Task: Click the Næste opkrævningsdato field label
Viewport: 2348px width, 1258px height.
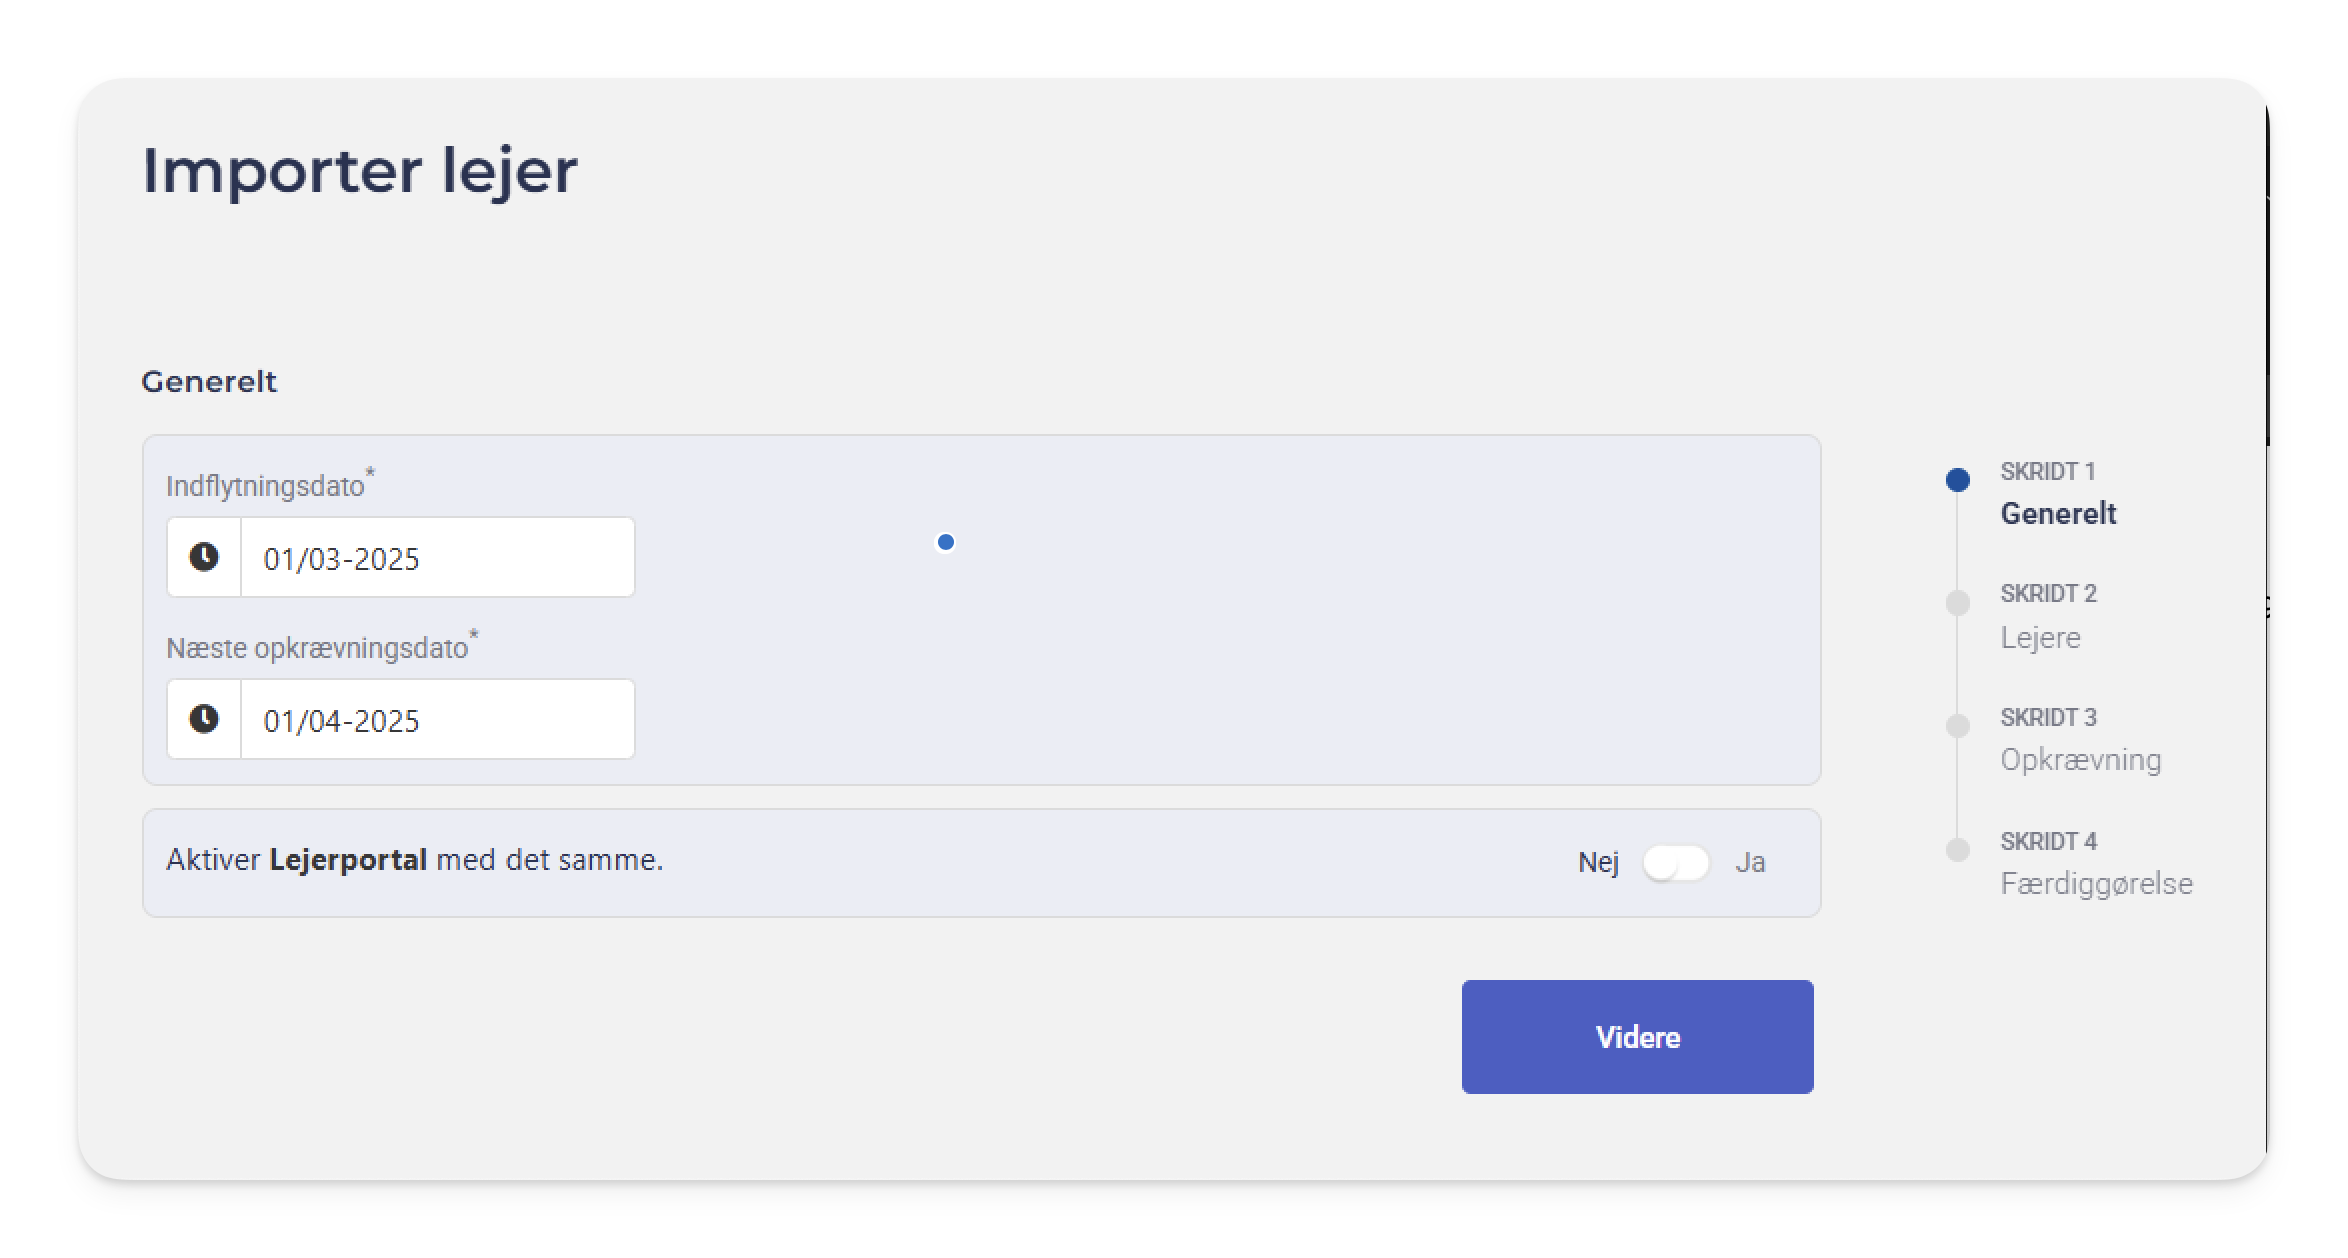Action: coord(317,648)
